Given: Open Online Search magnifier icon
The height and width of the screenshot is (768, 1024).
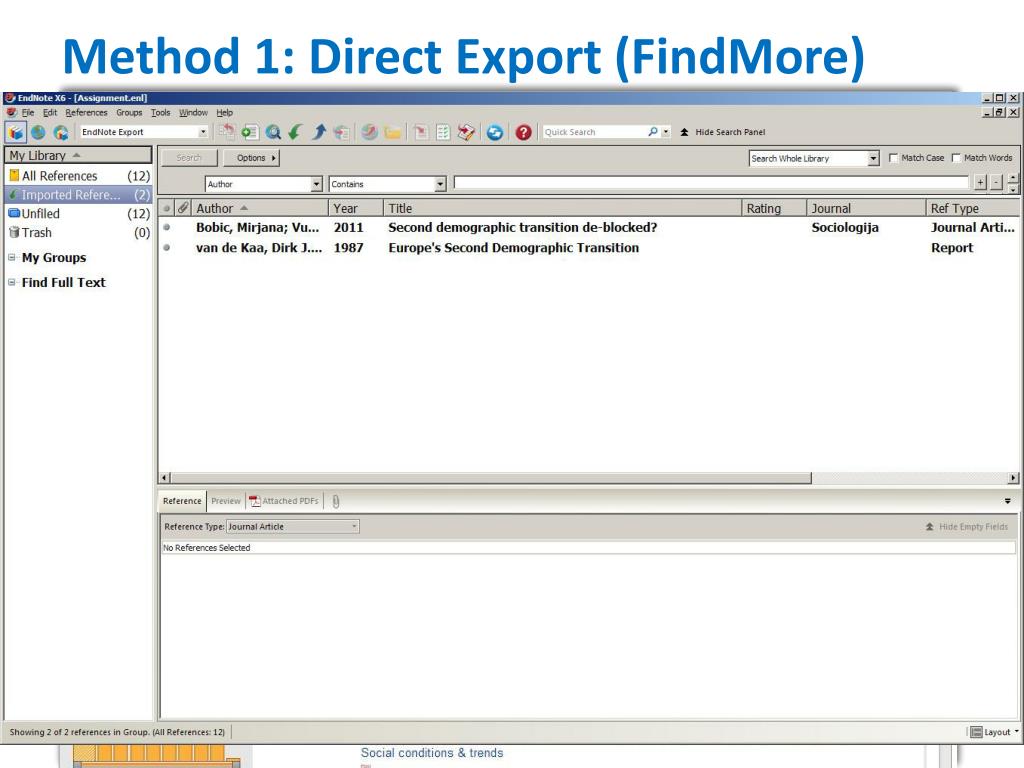Looking at the screenshot, I should [273, 132].
